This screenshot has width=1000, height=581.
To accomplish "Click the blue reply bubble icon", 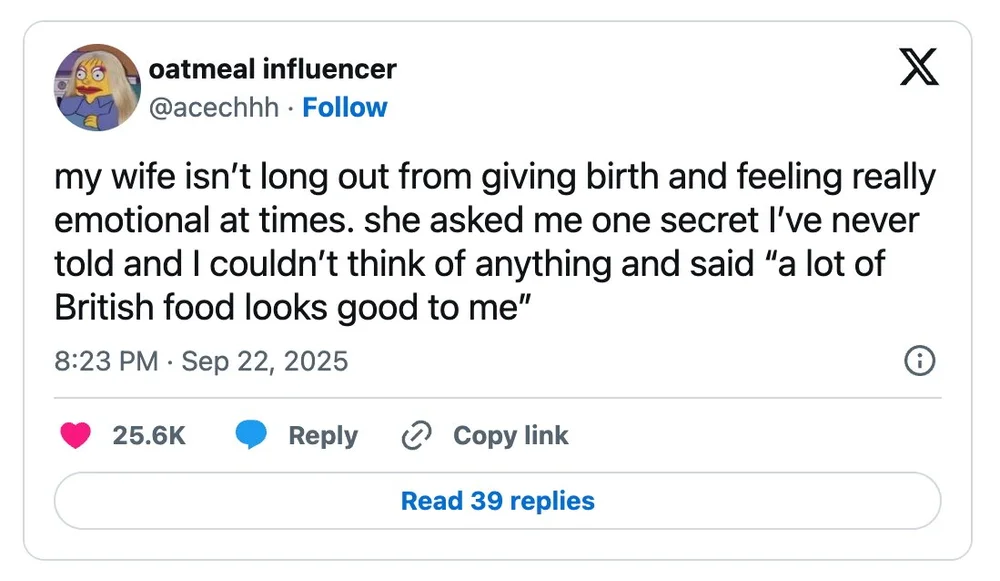I will pyautogui.click(x=251, y=435).
